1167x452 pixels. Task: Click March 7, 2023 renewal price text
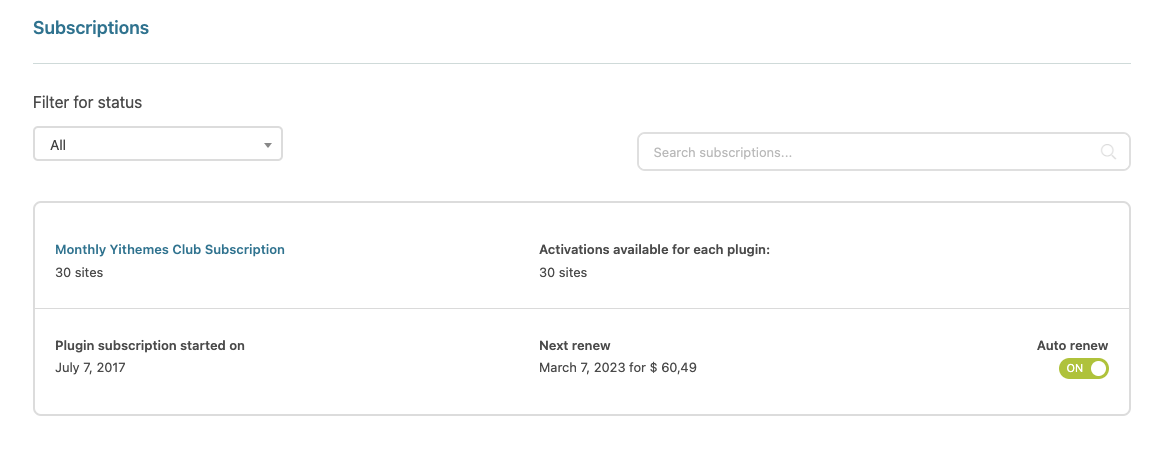(x=618, y=368)
